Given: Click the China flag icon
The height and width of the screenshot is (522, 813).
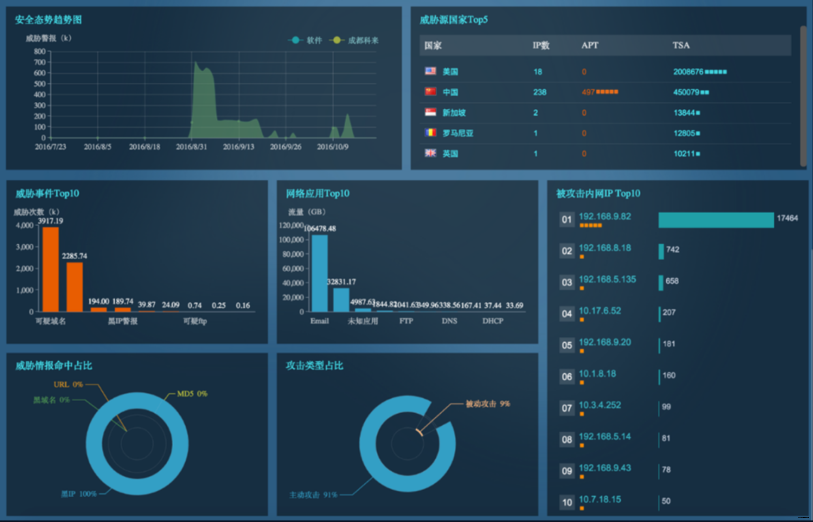Looking at the screenshot, I should [430, 92].
